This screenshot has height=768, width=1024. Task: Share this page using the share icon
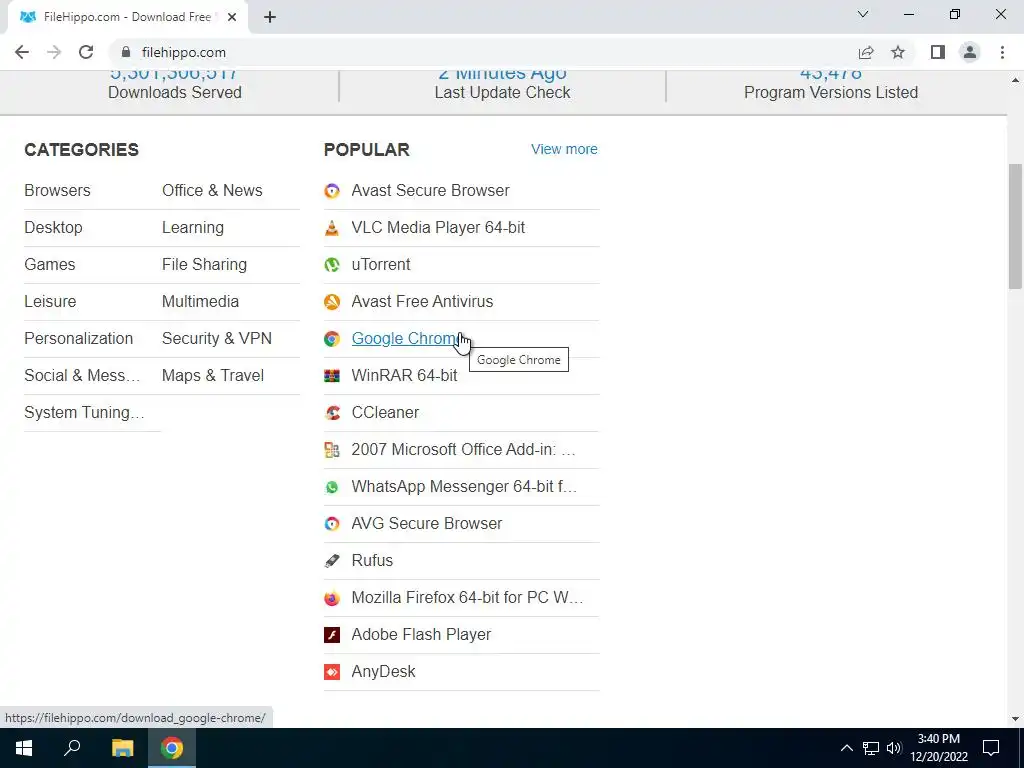[866, 52]
